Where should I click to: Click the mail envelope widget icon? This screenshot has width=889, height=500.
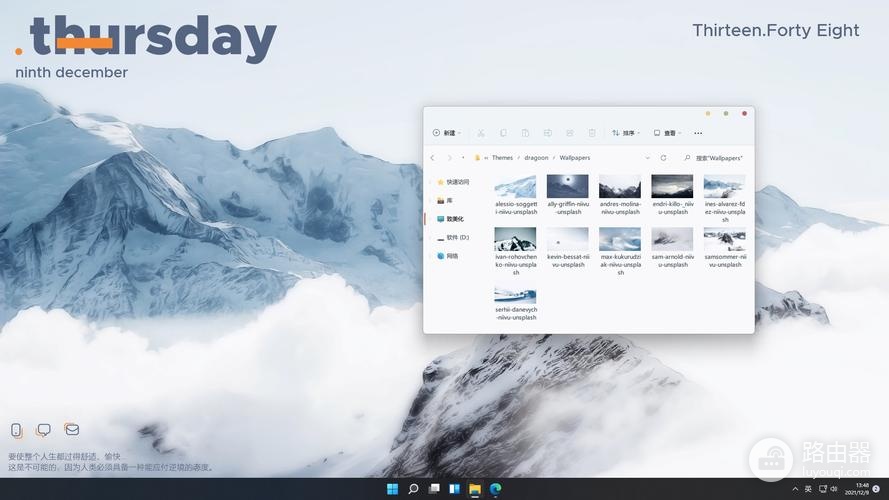tap(71, 430)
